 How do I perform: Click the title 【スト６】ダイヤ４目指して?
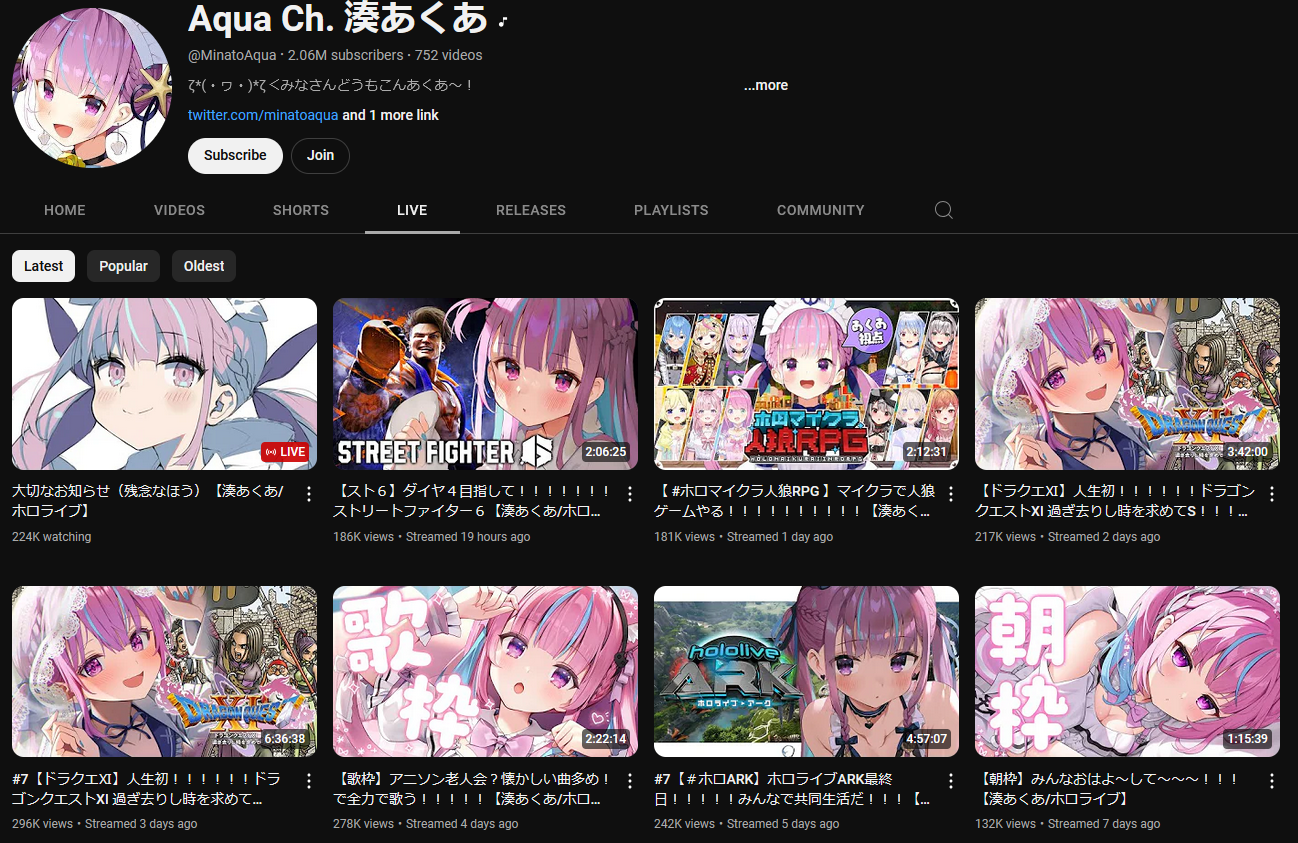472,502
